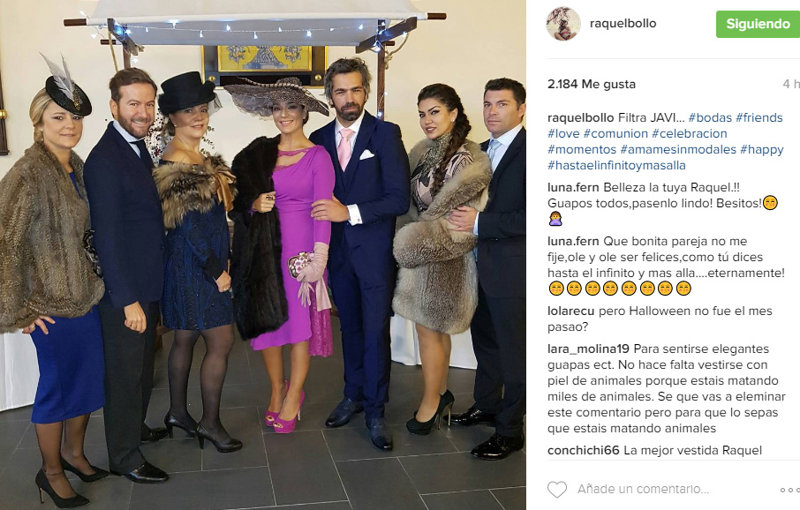Open the #love hashtag
The width and height of the screenshot is (800, 510).
pyautogui.click(x=563, y=134)
